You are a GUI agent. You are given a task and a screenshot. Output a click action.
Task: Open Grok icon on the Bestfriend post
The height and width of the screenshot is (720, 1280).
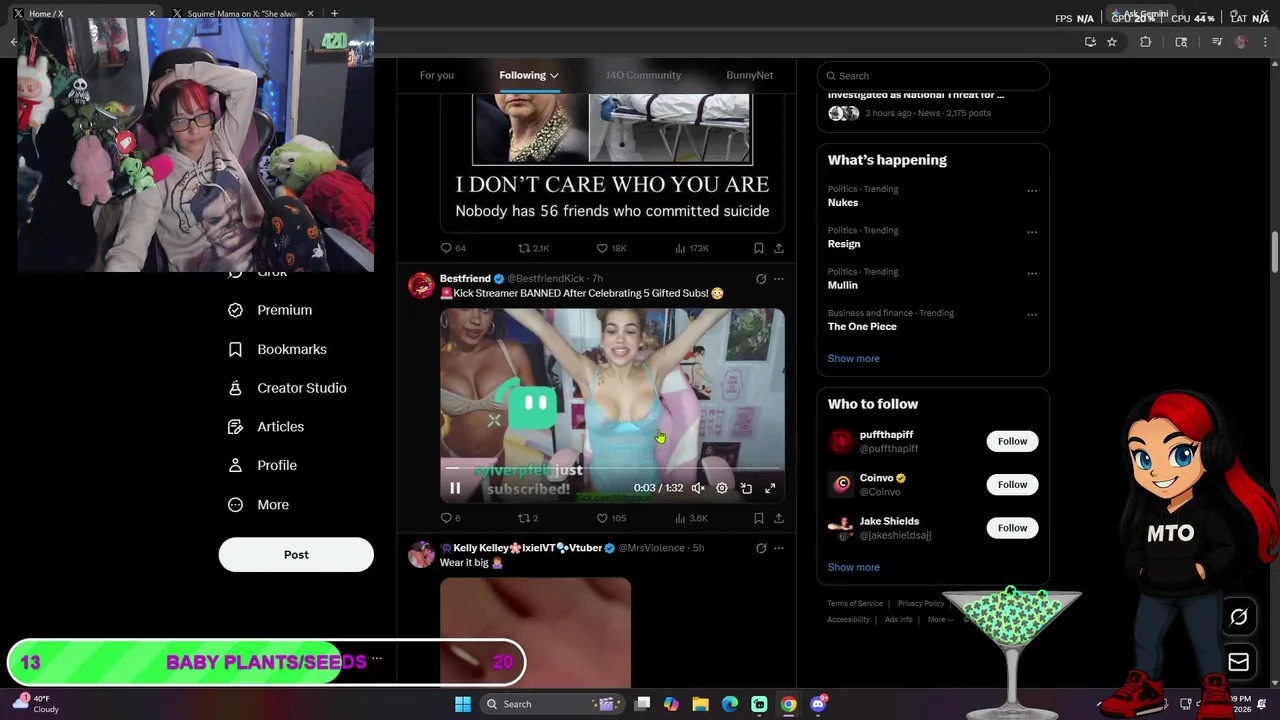[761, 279]
